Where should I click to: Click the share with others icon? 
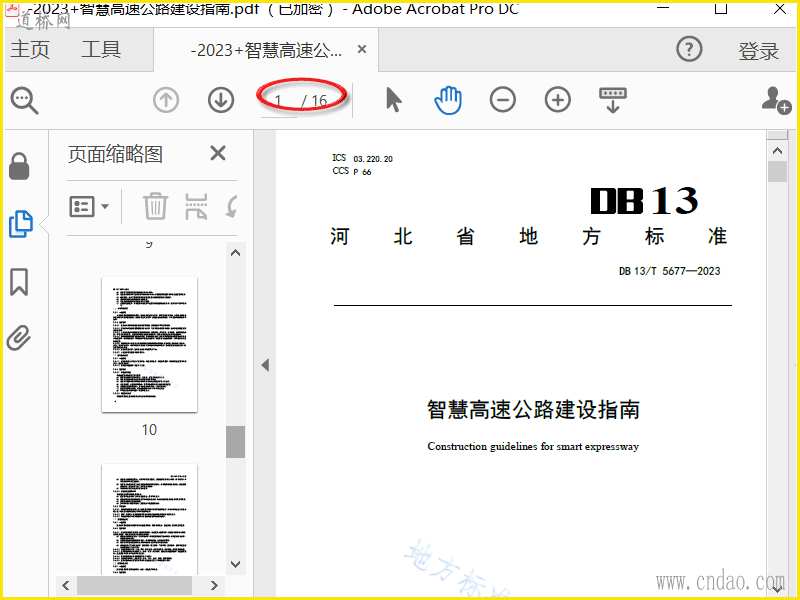click(776, 100)
